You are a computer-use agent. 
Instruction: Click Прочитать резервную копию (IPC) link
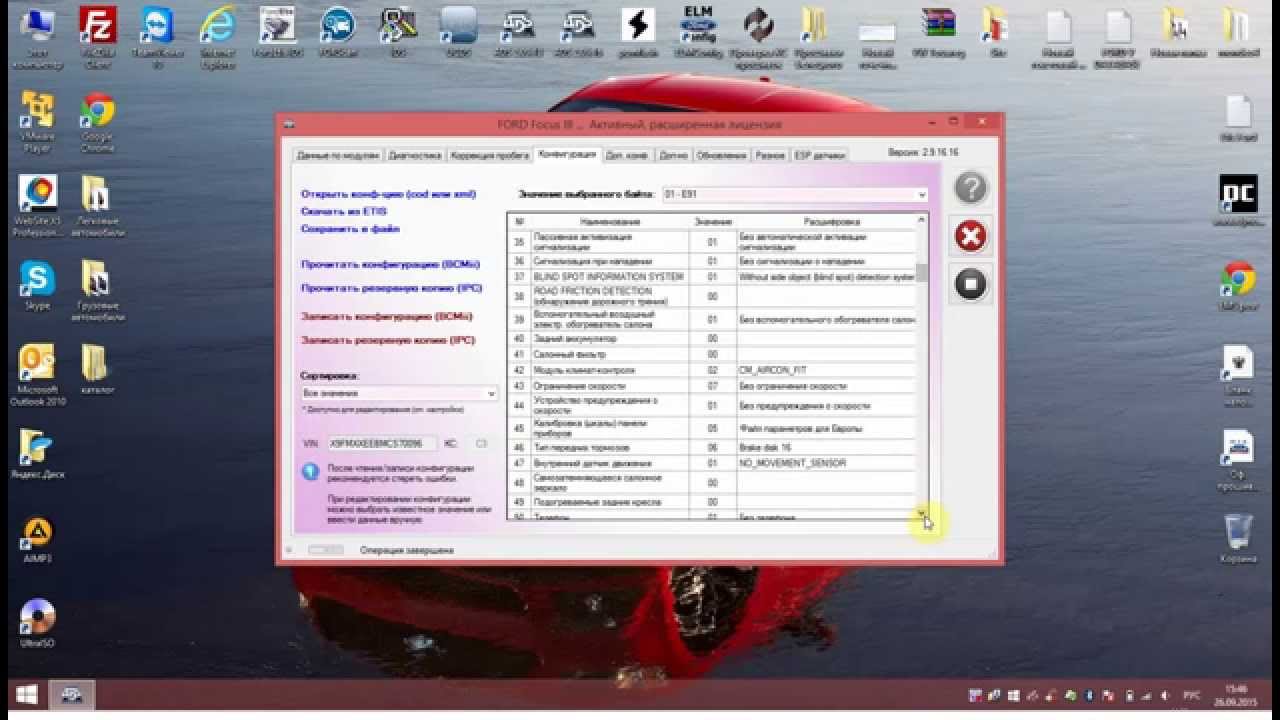pos(392,288)
